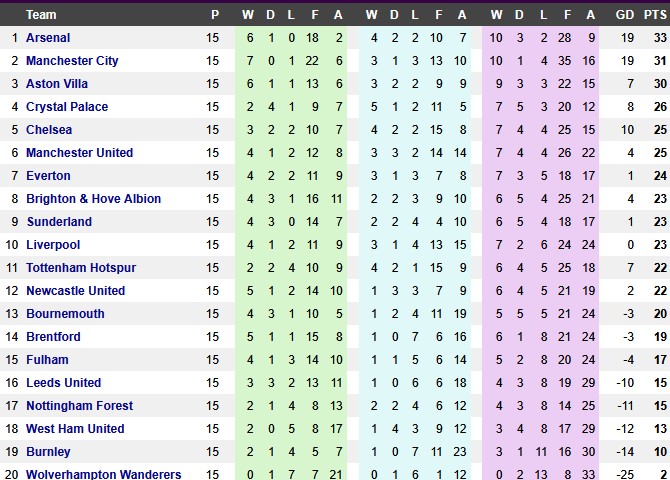670x480 pixels.
Task: Click the Team column header
Action: pos(41,15)
